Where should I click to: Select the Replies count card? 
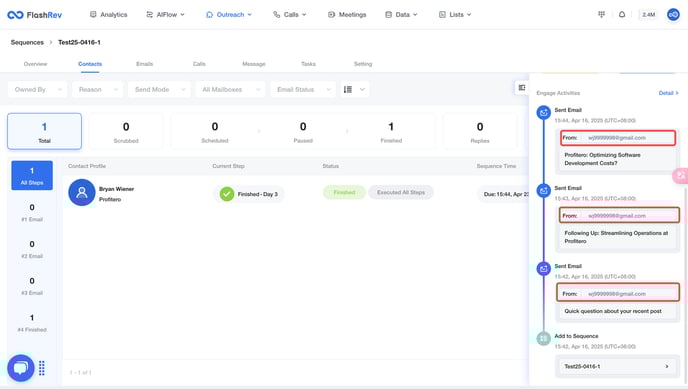coord(480,132)
